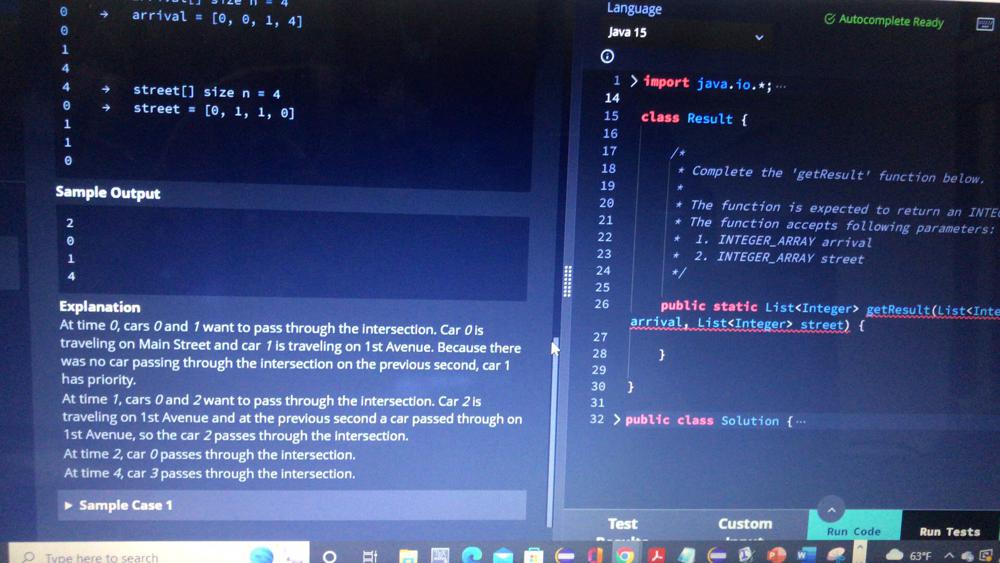The image size is (1000, 563).
Task: Click the problem description vertical scrollbar
Action: (554, 432)
